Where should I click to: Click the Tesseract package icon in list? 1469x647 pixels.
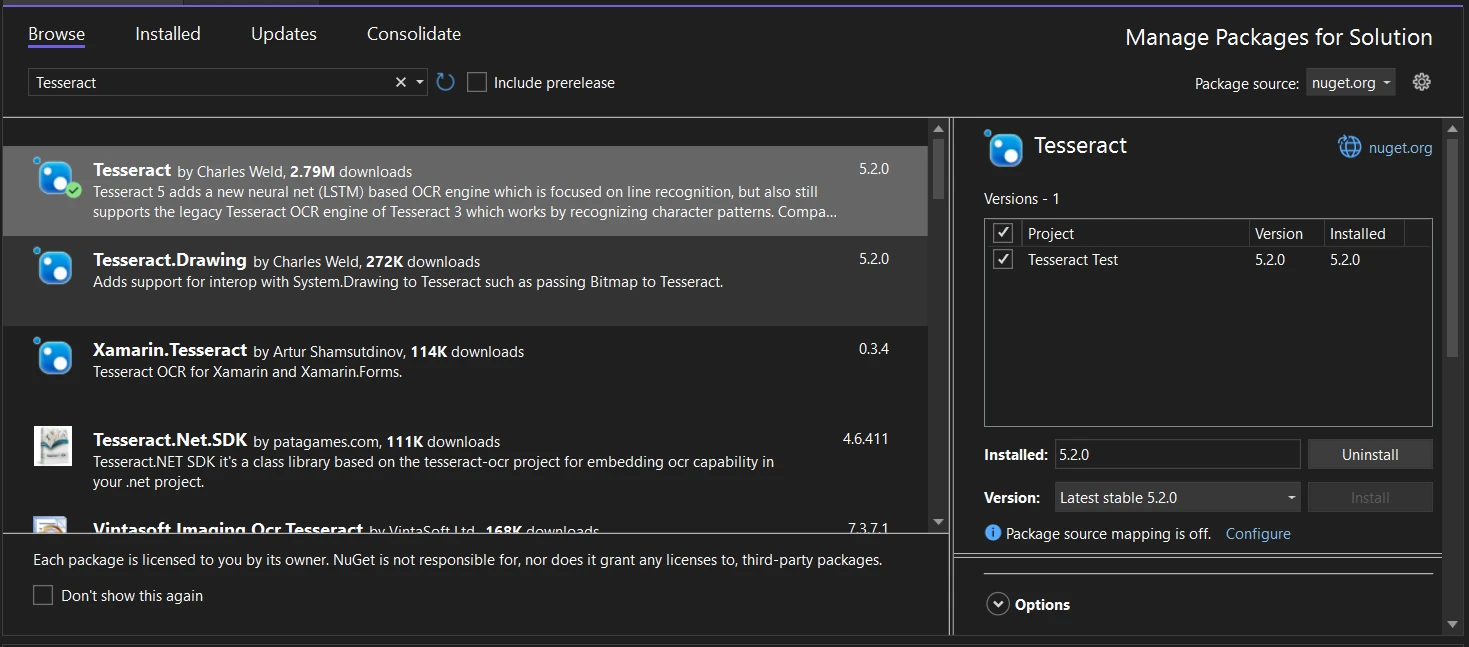click(x=55, y=178)
